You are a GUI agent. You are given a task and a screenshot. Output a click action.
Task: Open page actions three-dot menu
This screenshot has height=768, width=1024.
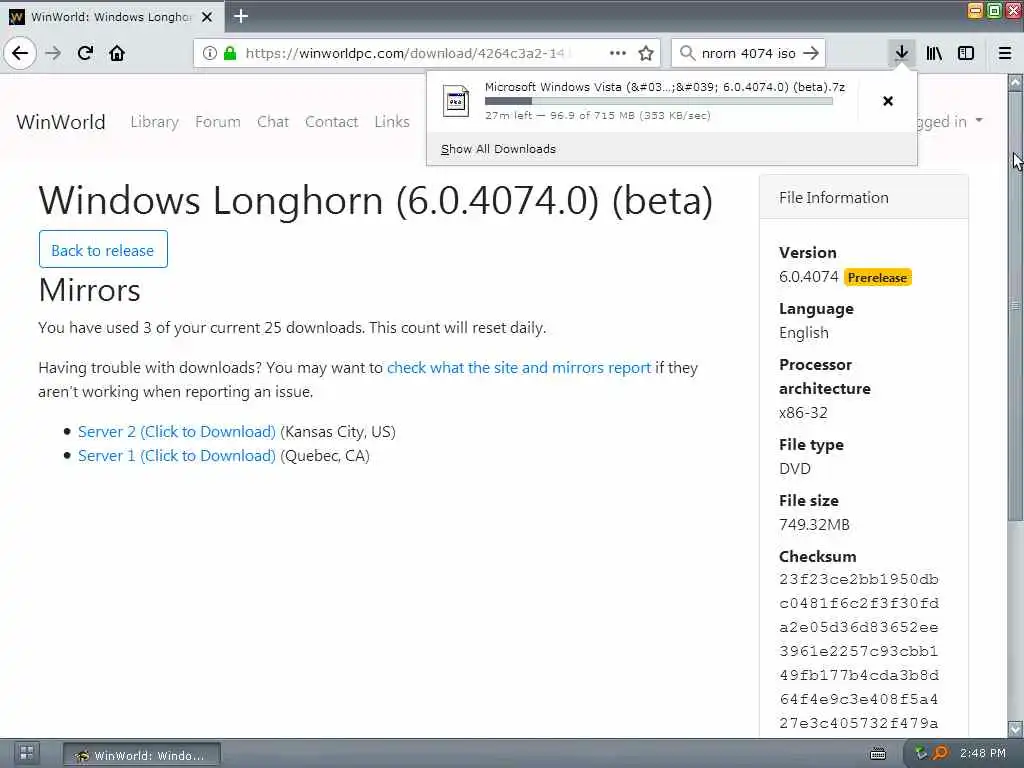(618, 53)
